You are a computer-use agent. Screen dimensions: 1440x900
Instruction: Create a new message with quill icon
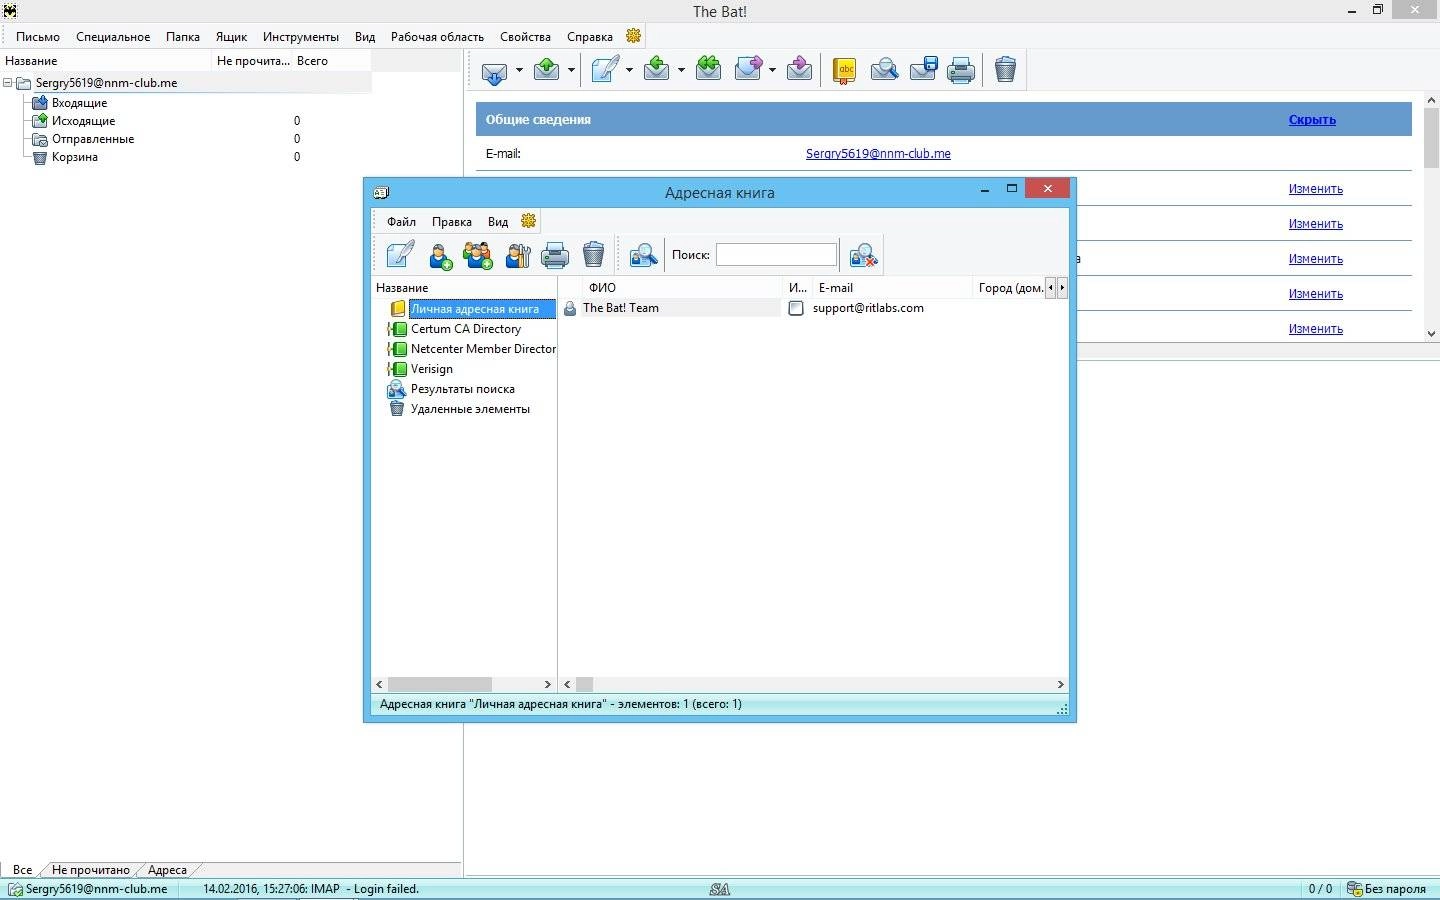click(606, 69)
